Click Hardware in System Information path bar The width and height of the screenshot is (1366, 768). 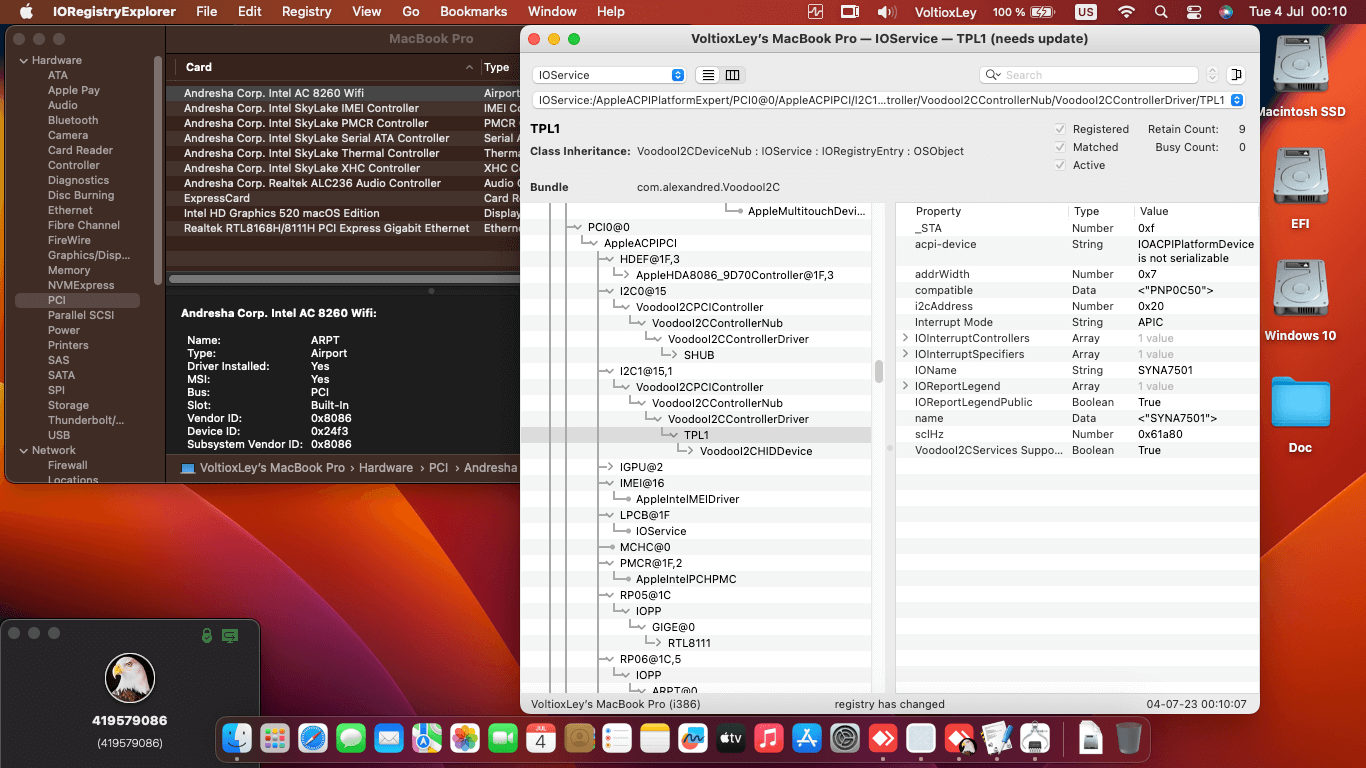click(386, 468)
